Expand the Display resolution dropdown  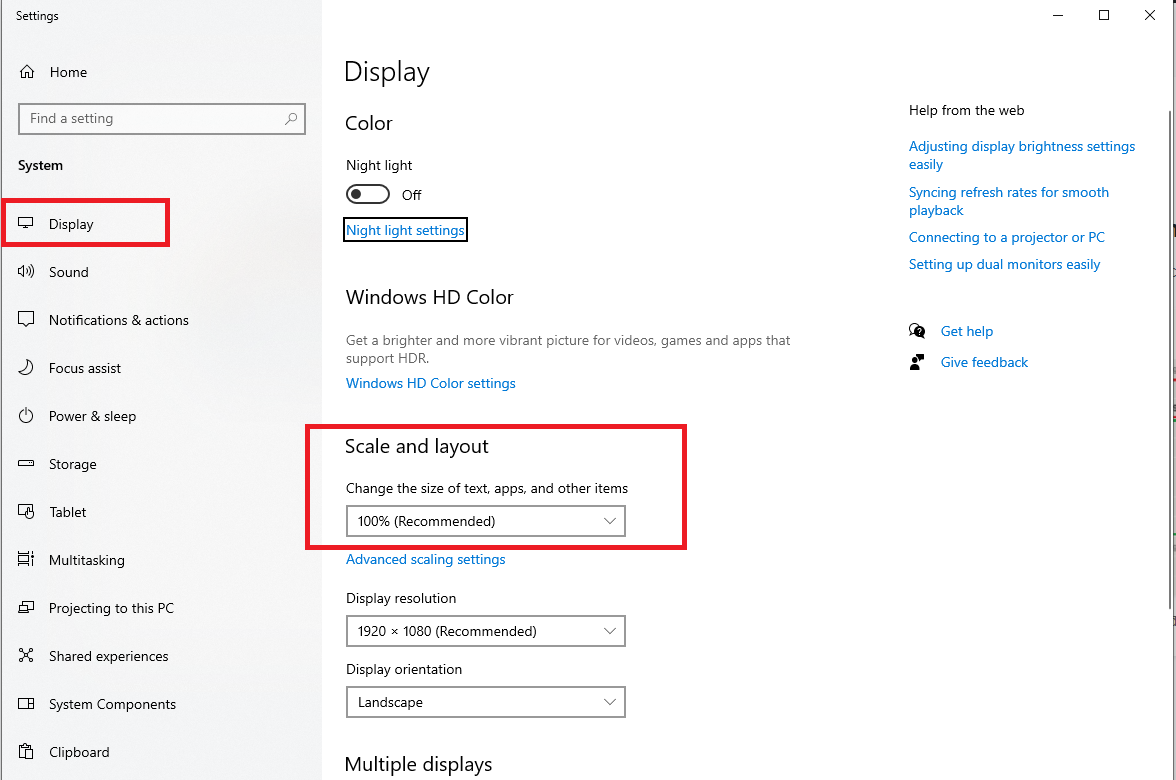click(x=485, y=631)
